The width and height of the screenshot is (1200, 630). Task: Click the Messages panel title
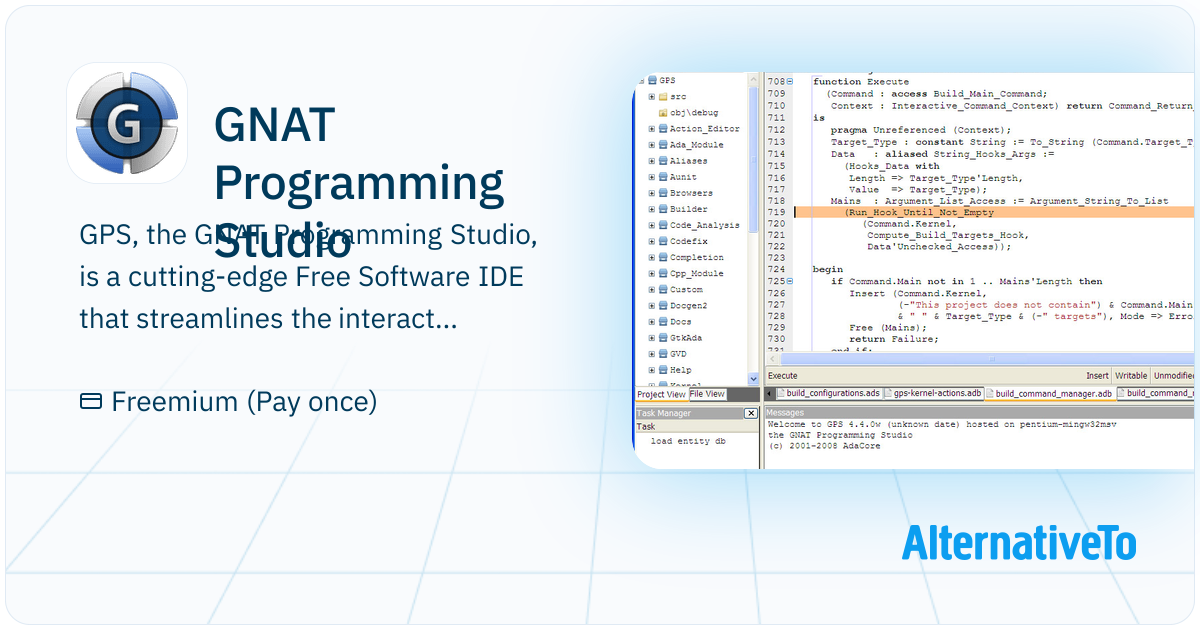[x=785, y=412]
